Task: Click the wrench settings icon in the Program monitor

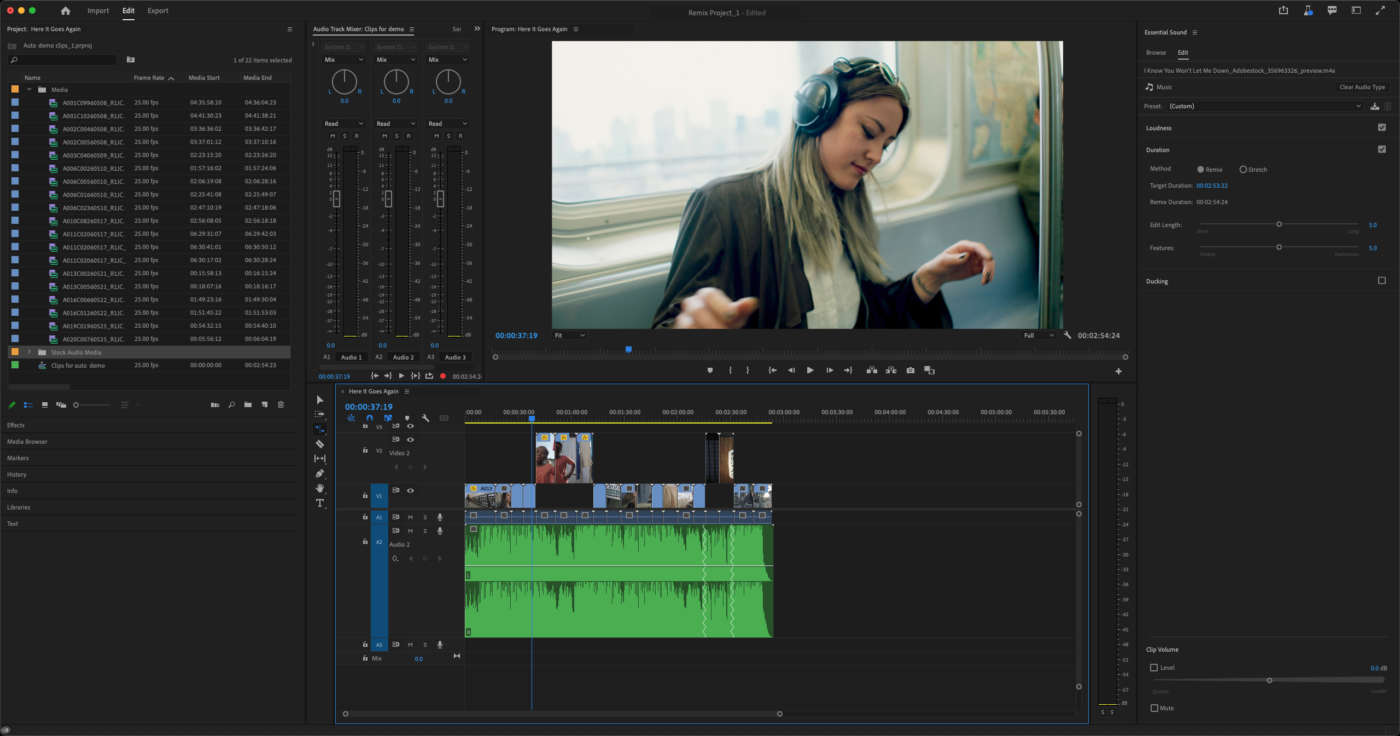Action: point(1068,336)
